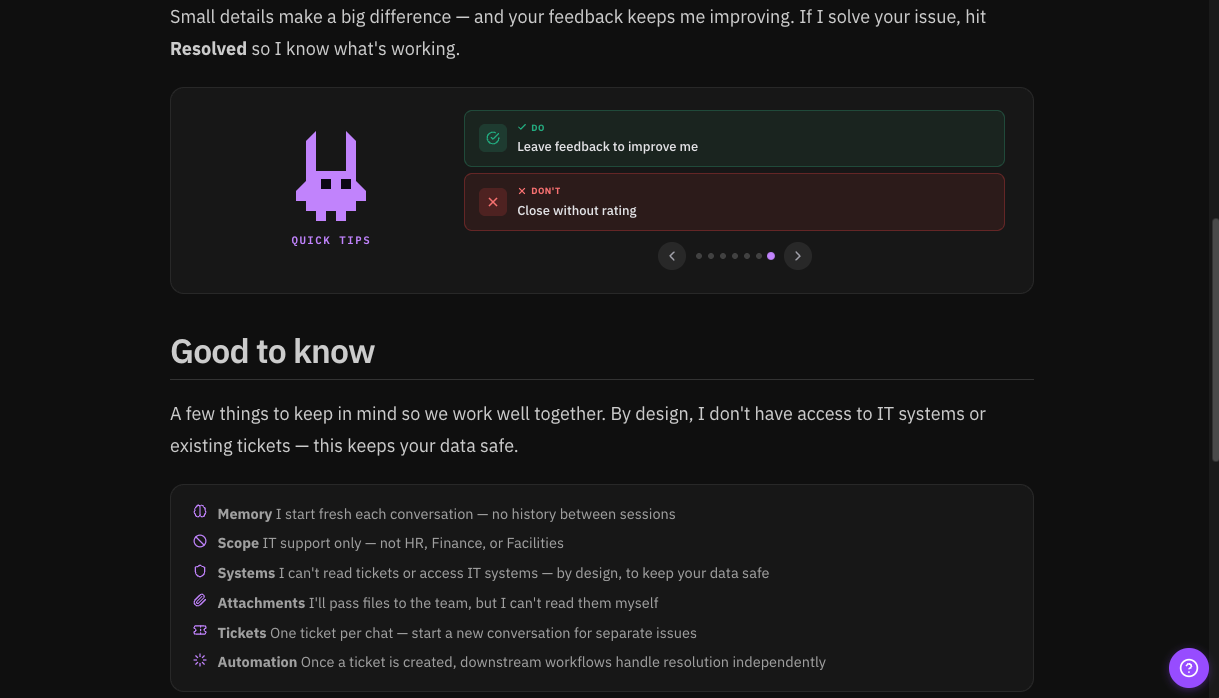Click the Memory brain icon
This screenshot has height=698, width=1219.
pyautogui.click(x=200, y=512)
